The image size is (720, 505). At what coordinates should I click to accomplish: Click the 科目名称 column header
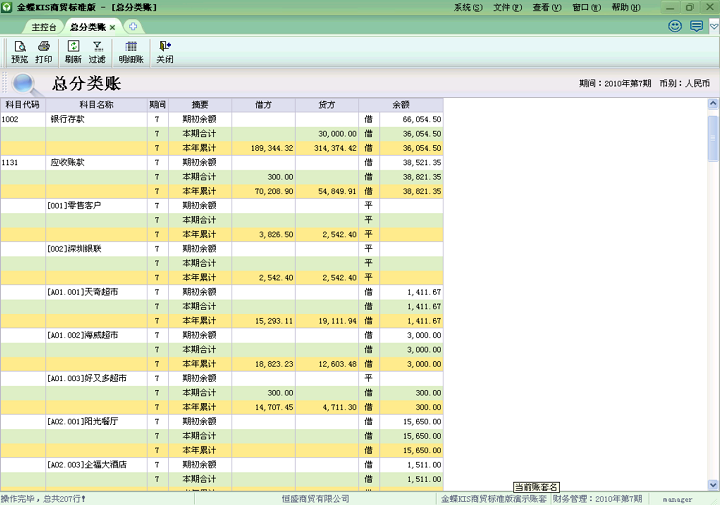point(96,104)
